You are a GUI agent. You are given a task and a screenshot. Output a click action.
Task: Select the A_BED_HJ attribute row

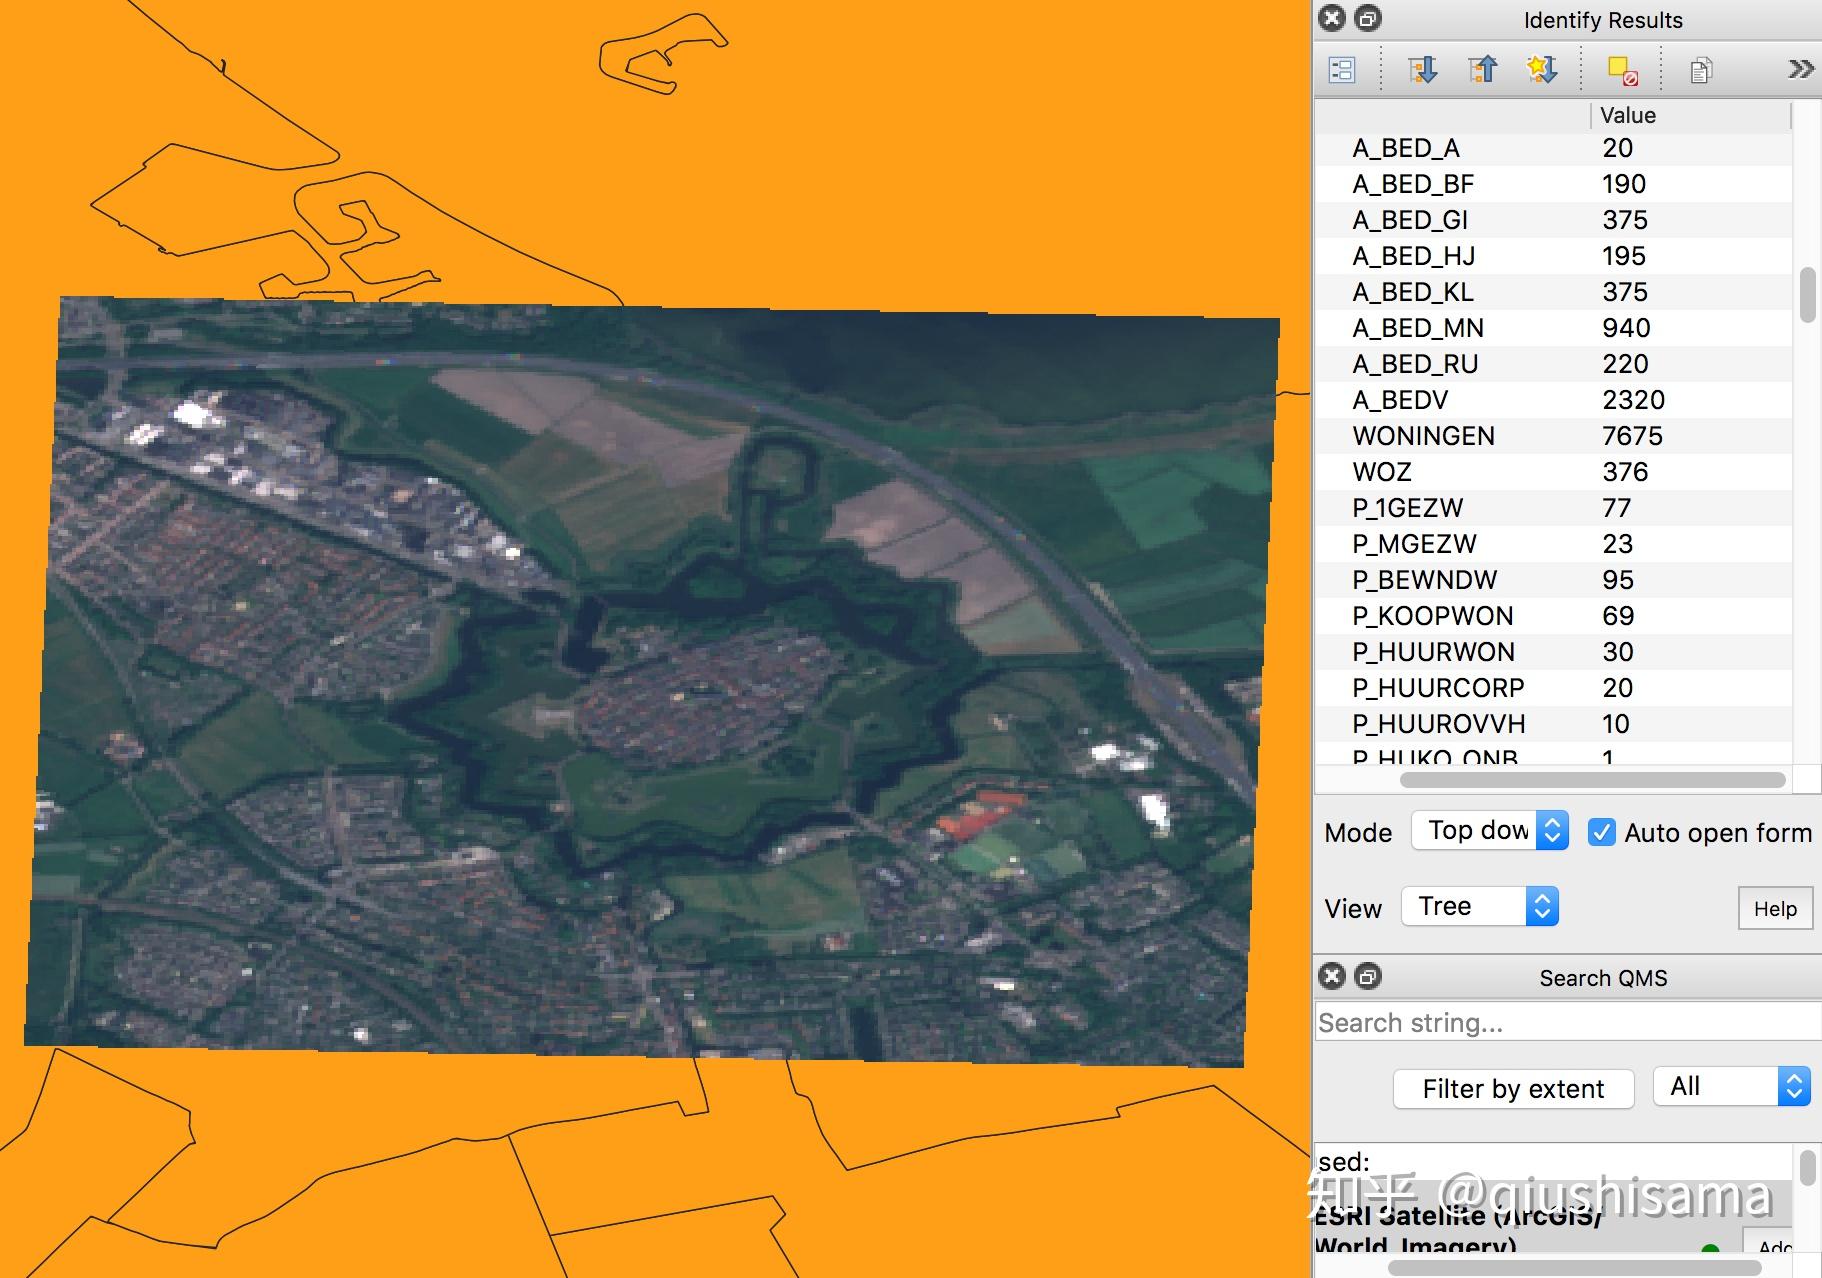[x=1553, y=256]
